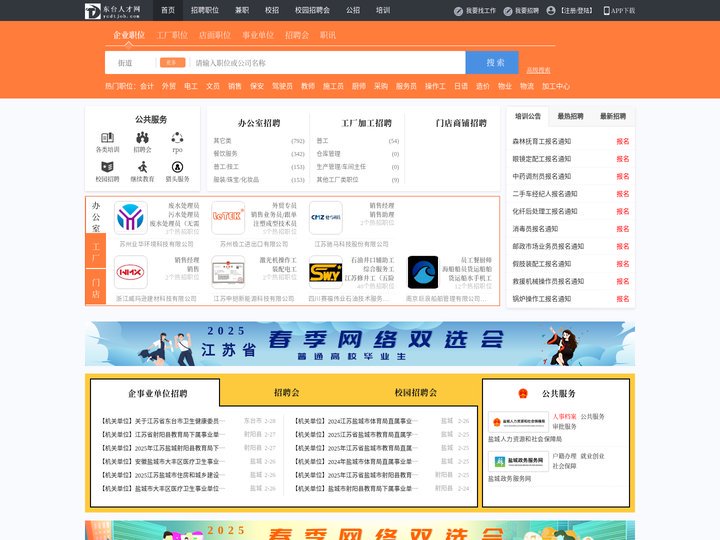
Task: Click the phone icon for APP下载
Action: tap(606, 11)
